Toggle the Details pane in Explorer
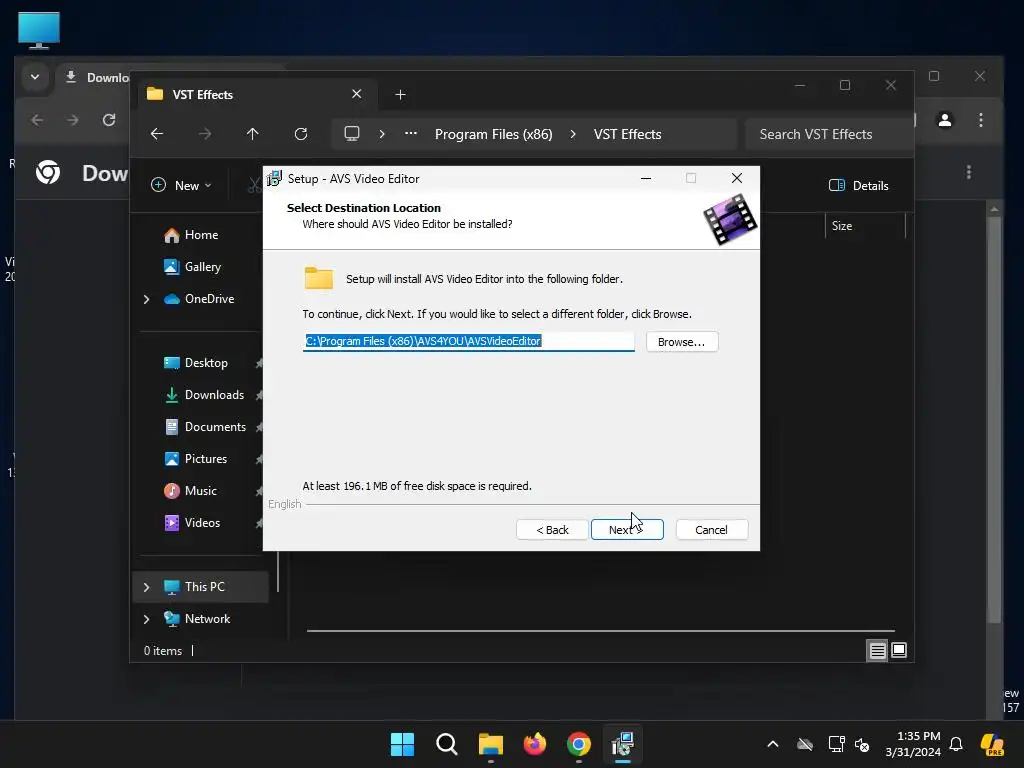This screenshot has height=768, width=1024. tap(858, 185)
